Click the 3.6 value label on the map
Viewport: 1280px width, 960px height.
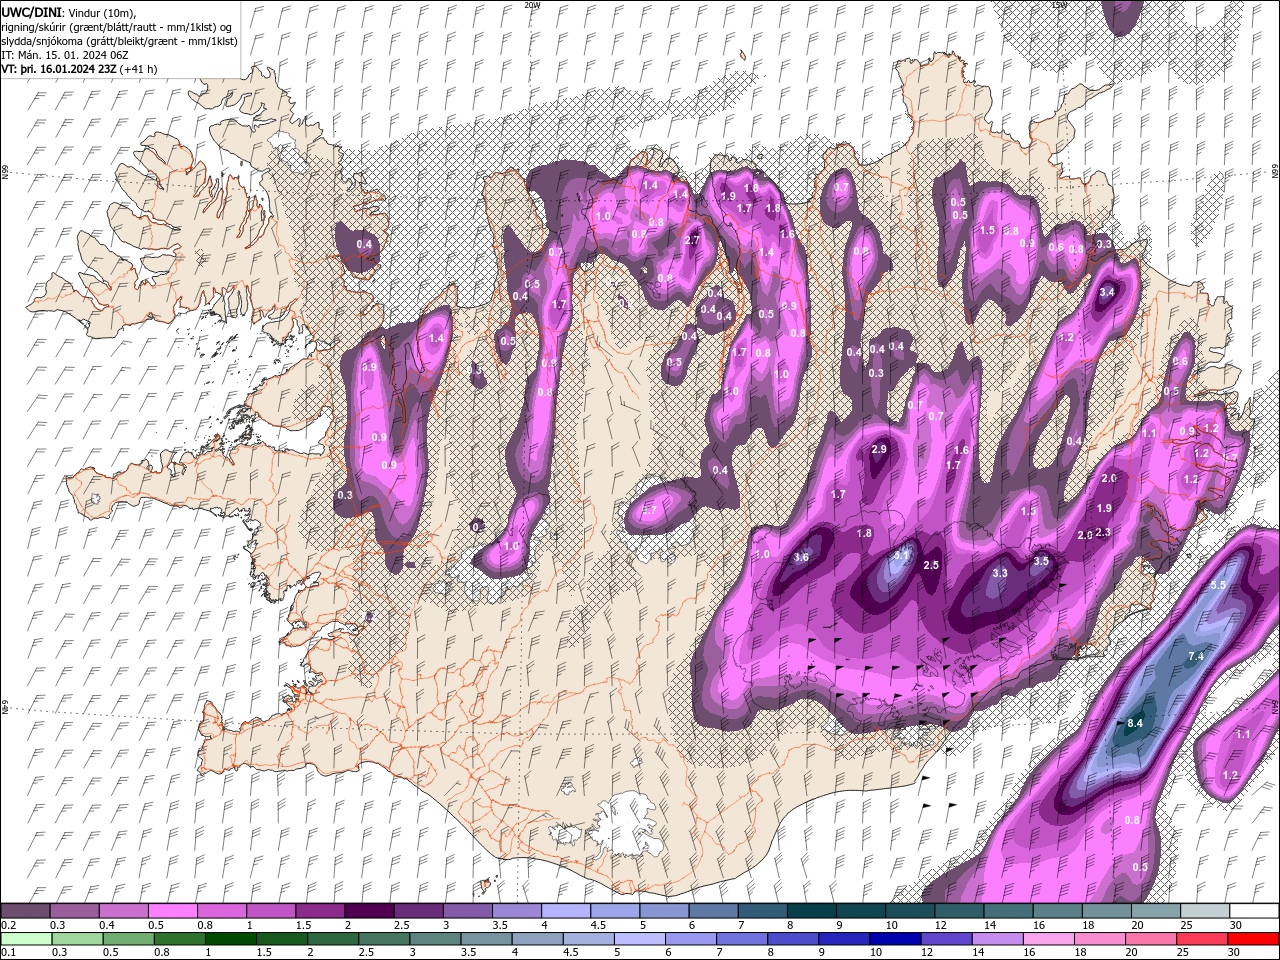pos(801,558)
